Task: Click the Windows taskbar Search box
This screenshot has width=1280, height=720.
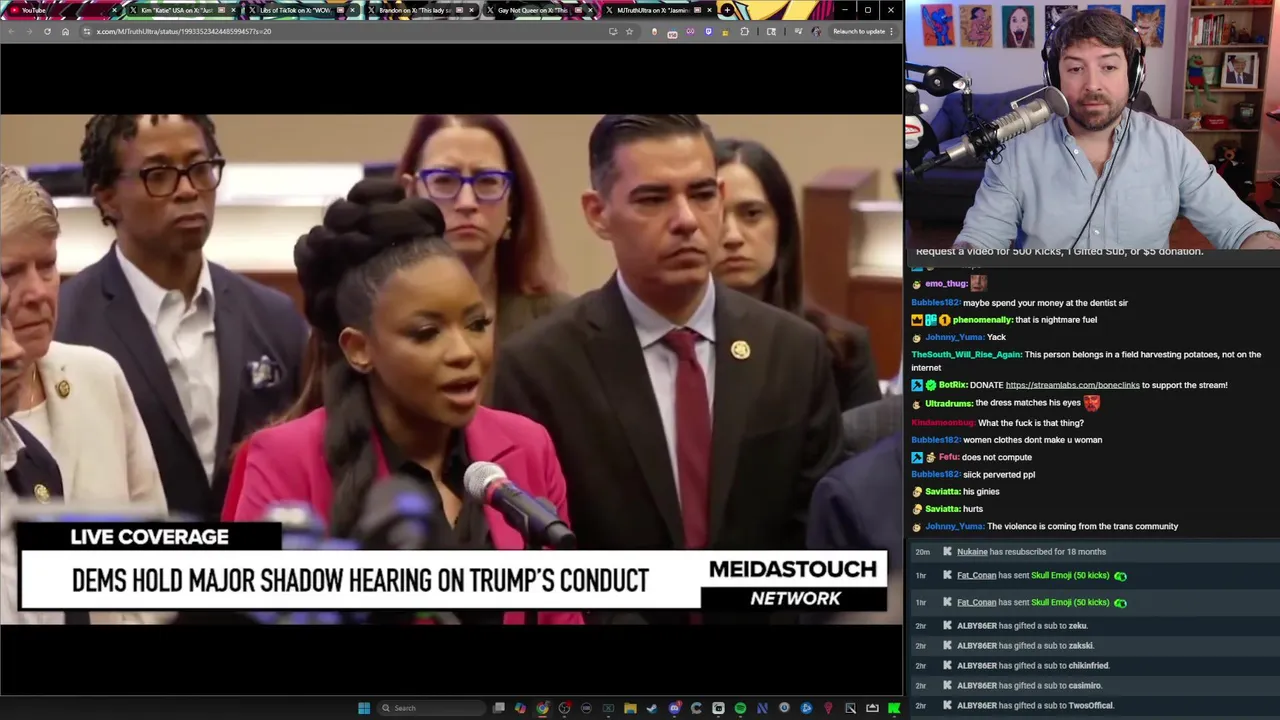Action: tap(431, 708)
